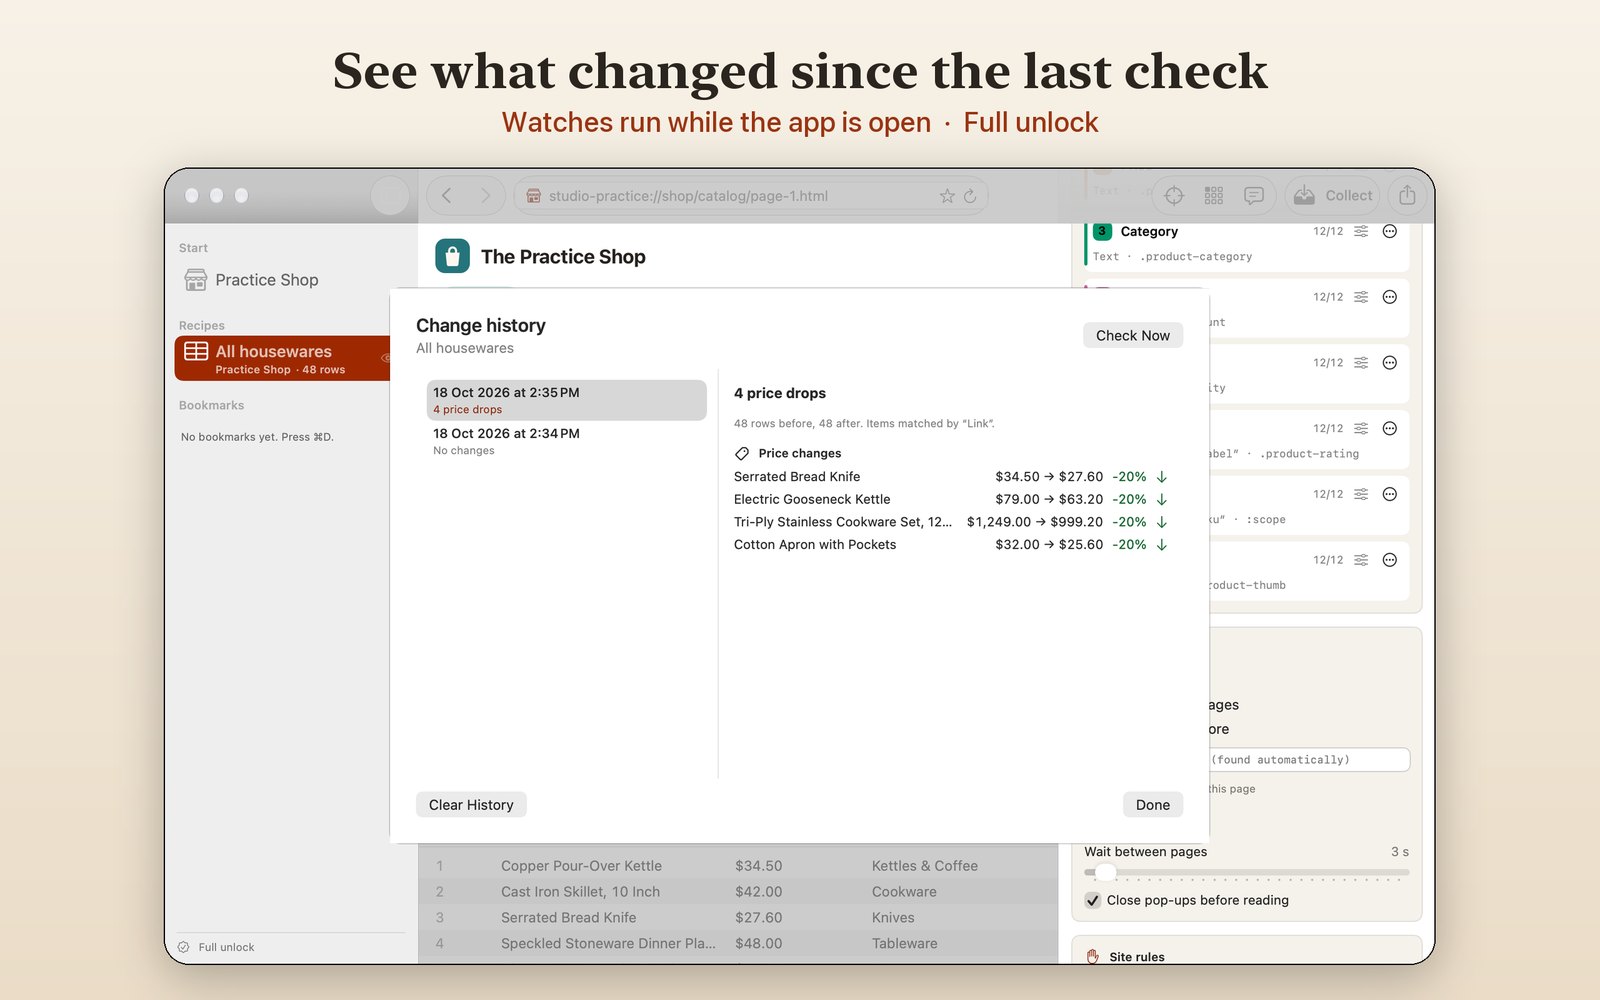
Task: Open more options for the :scope field
Action: click(x=1390, y=494)
